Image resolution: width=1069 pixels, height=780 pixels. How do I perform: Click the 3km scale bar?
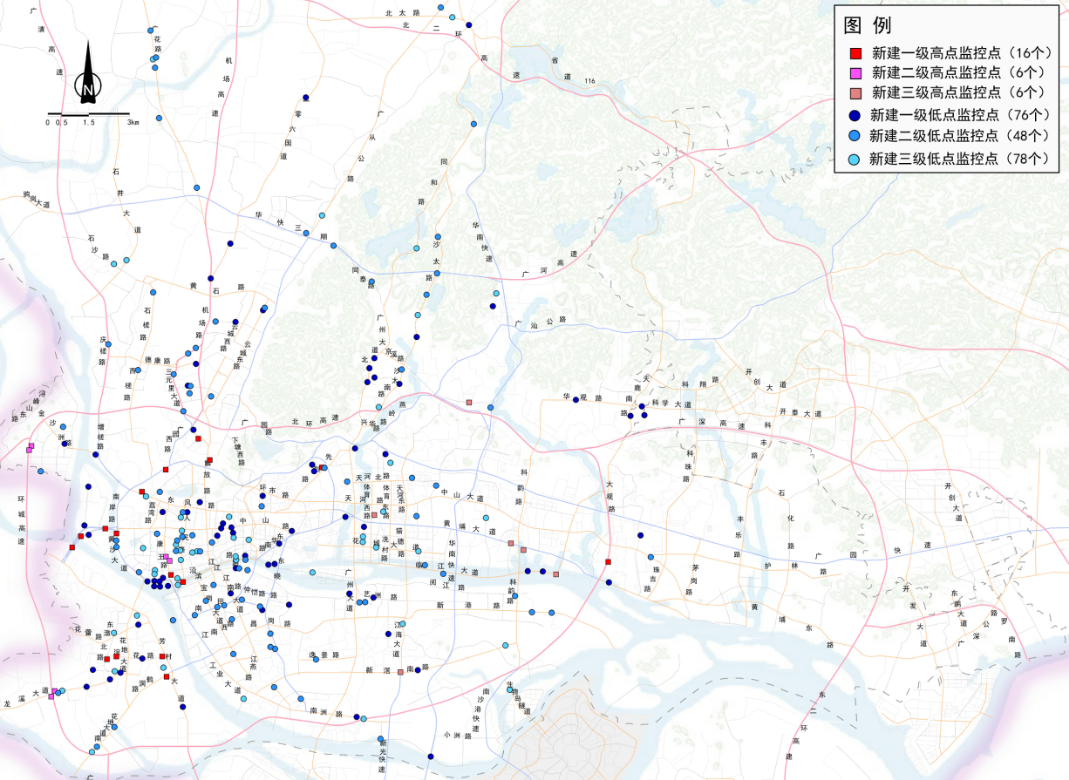point(89,115)
